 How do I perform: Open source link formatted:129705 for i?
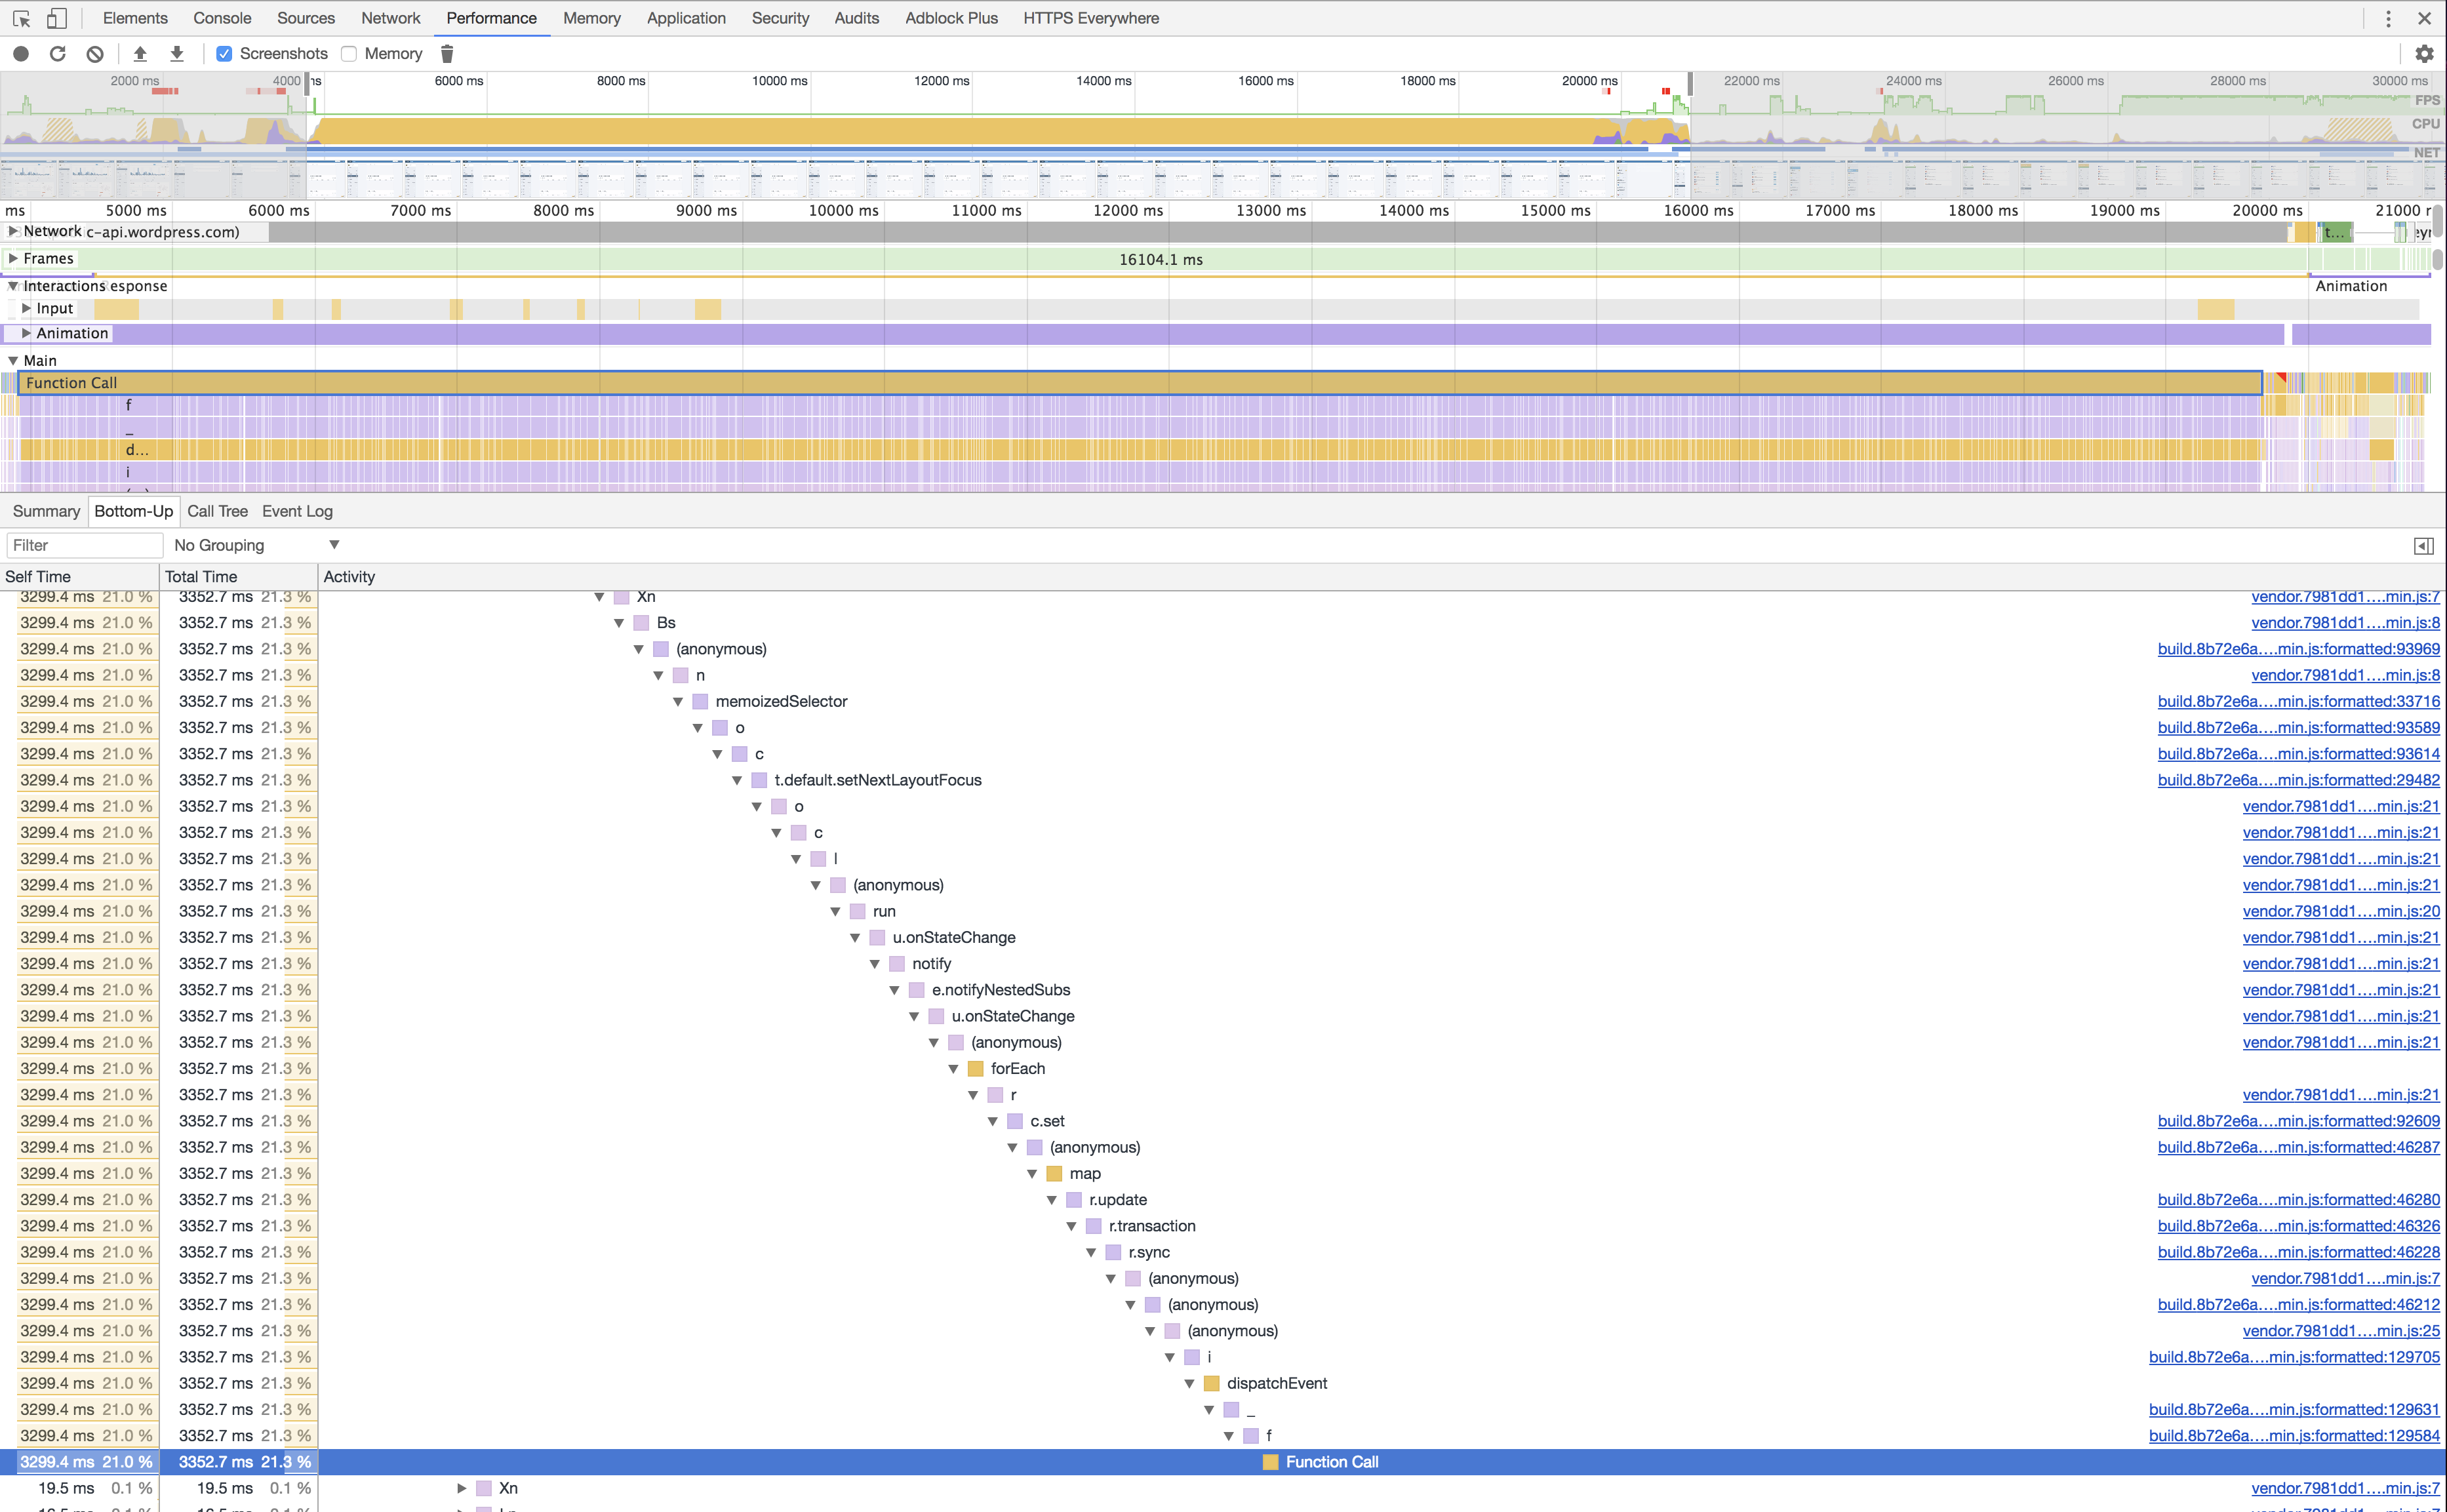(2294, 1357)
